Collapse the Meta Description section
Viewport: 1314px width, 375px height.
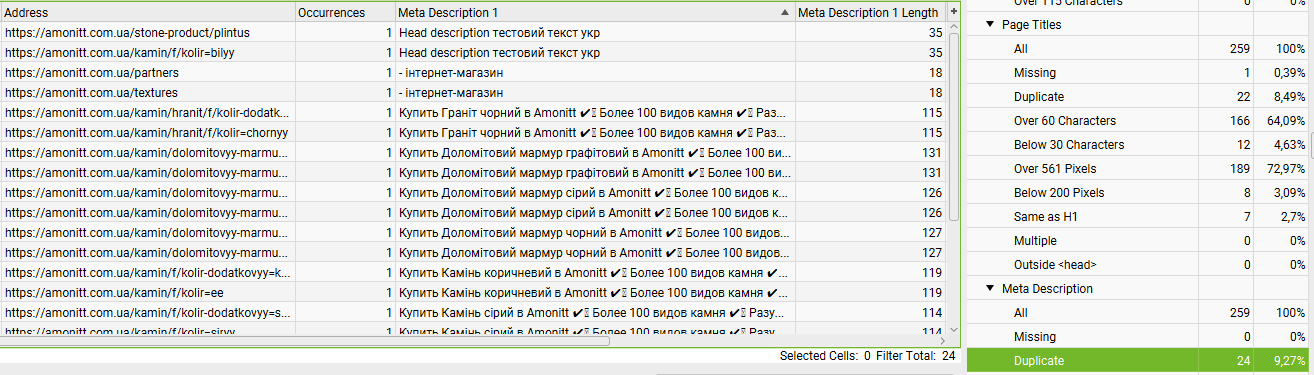click(990, 288)
